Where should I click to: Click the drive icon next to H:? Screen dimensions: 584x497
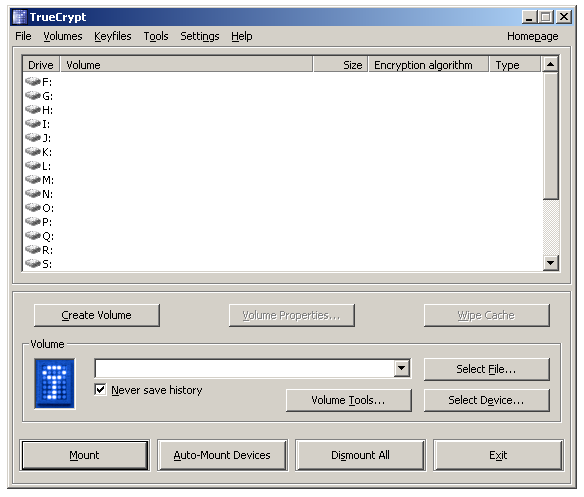[33, 110]
